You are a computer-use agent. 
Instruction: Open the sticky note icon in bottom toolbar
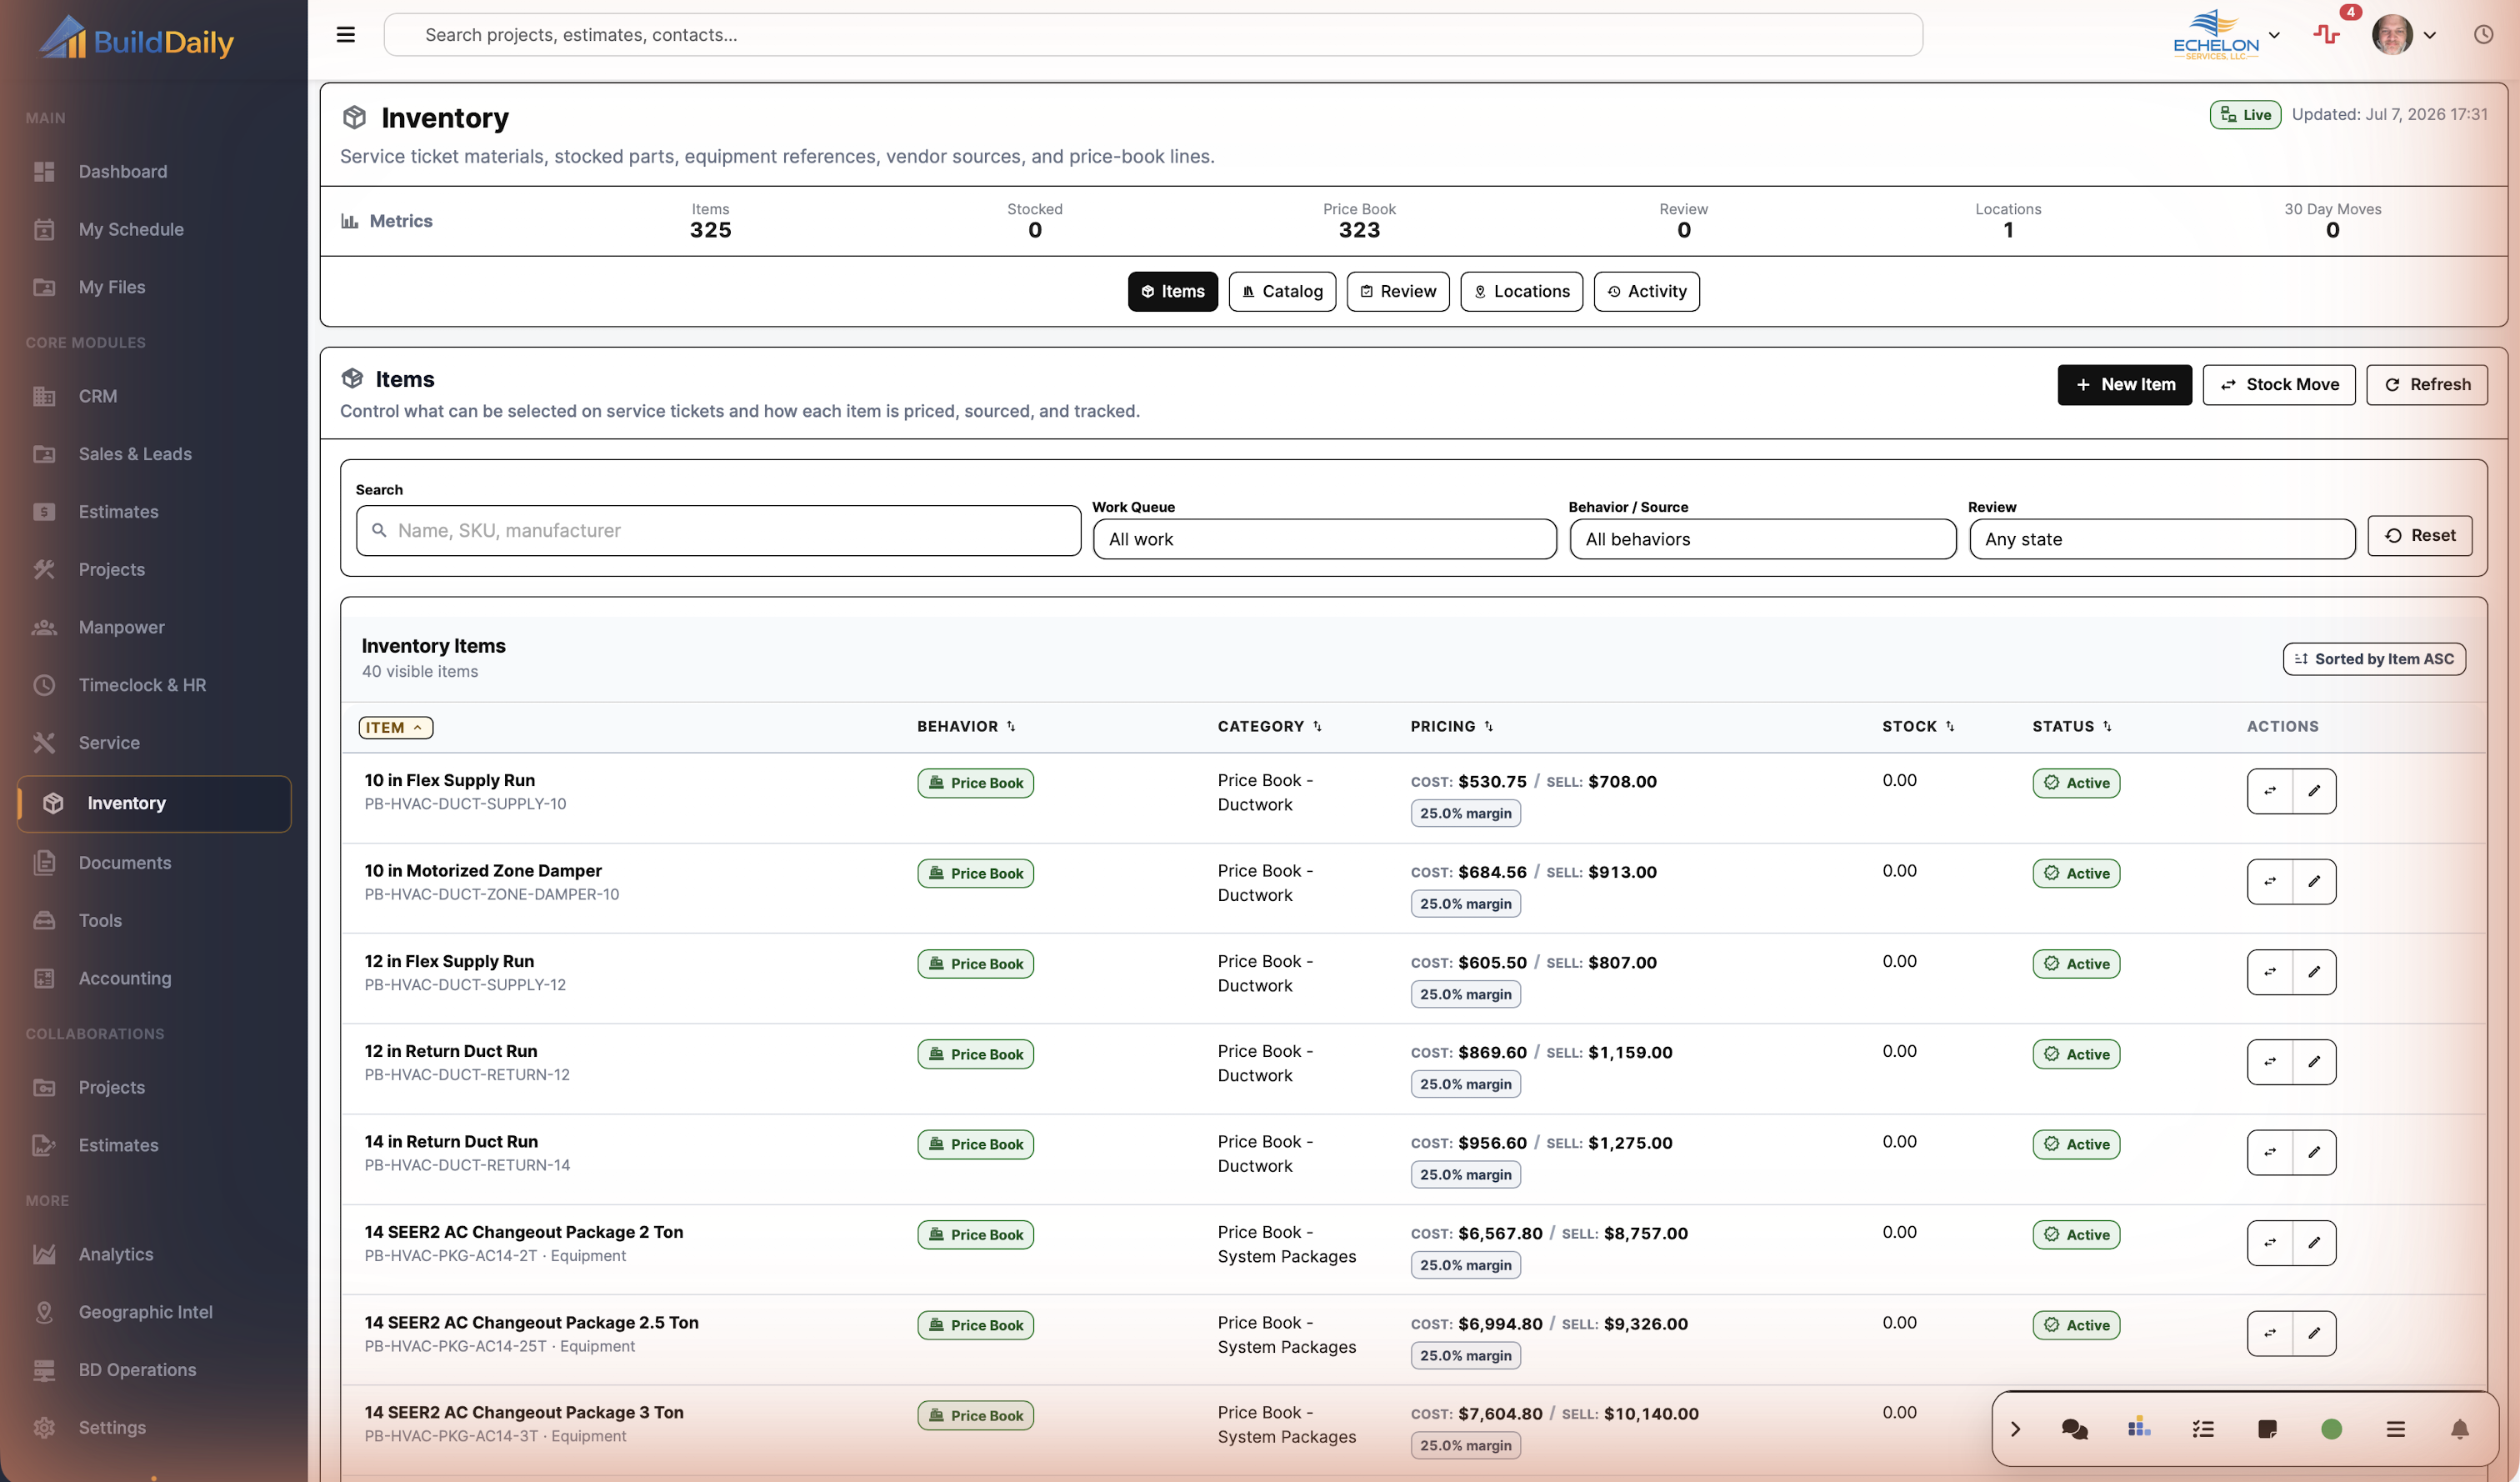tap(2267, 1429)
